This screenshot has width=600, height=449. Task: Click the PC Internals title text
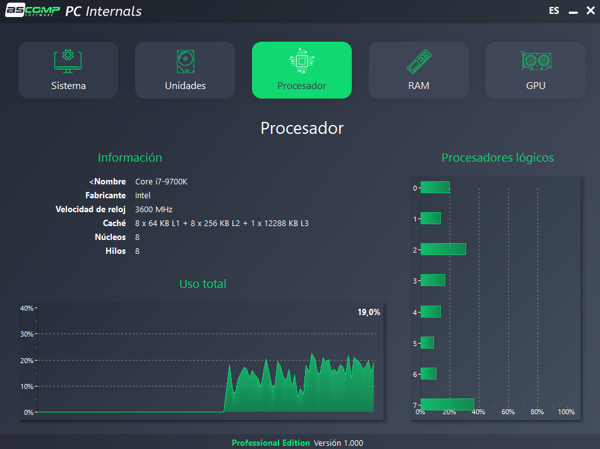[x=103, y=11]
